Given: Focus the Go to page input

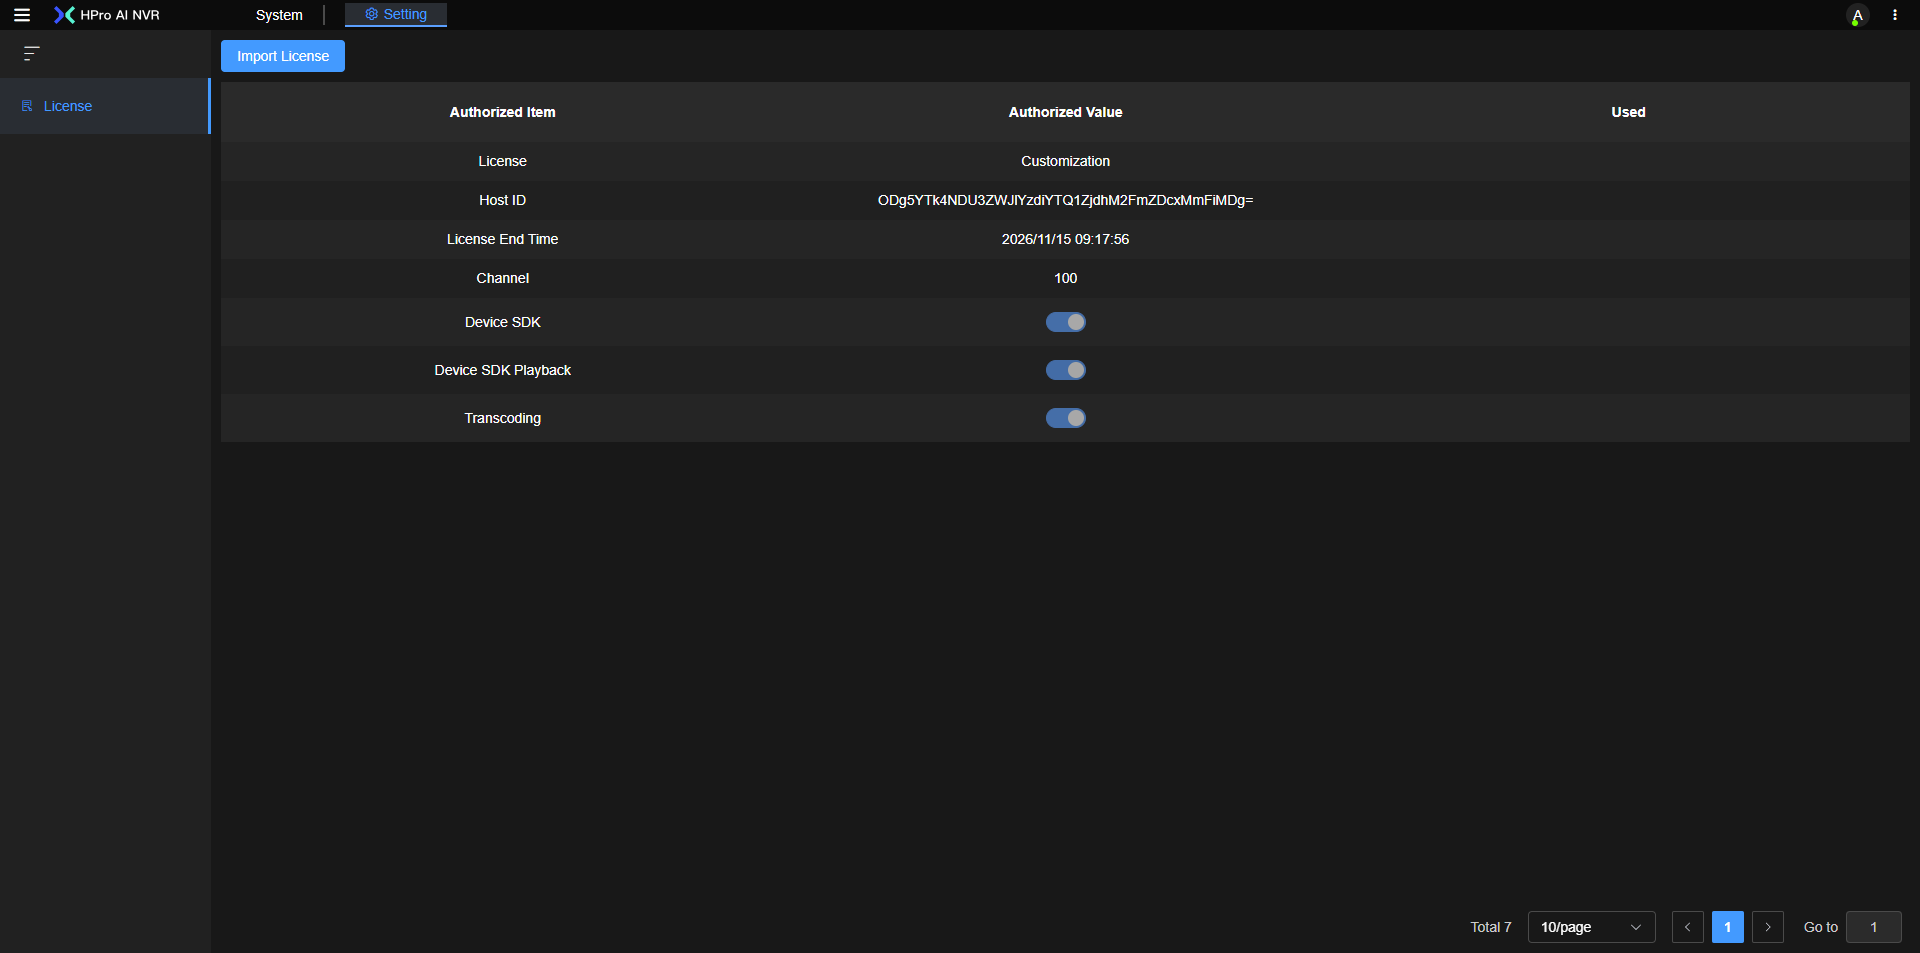Looking at the screenshot, I should (1873, 927).
